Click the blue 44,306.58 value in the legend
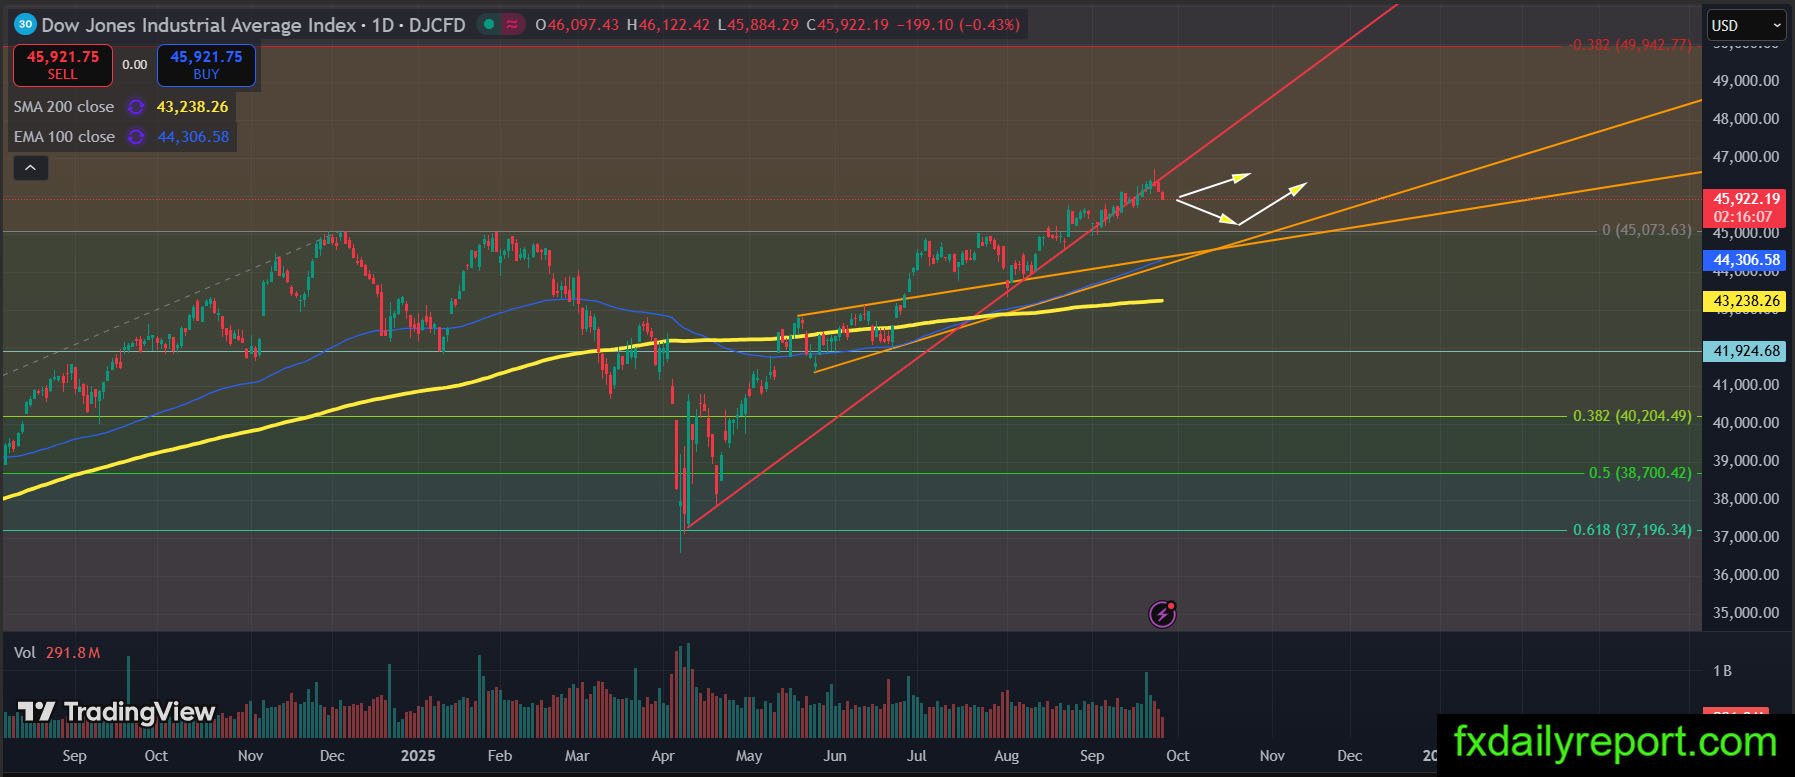Image resolution: width=1795 pixels, height=777 pixels. point(193,137)
